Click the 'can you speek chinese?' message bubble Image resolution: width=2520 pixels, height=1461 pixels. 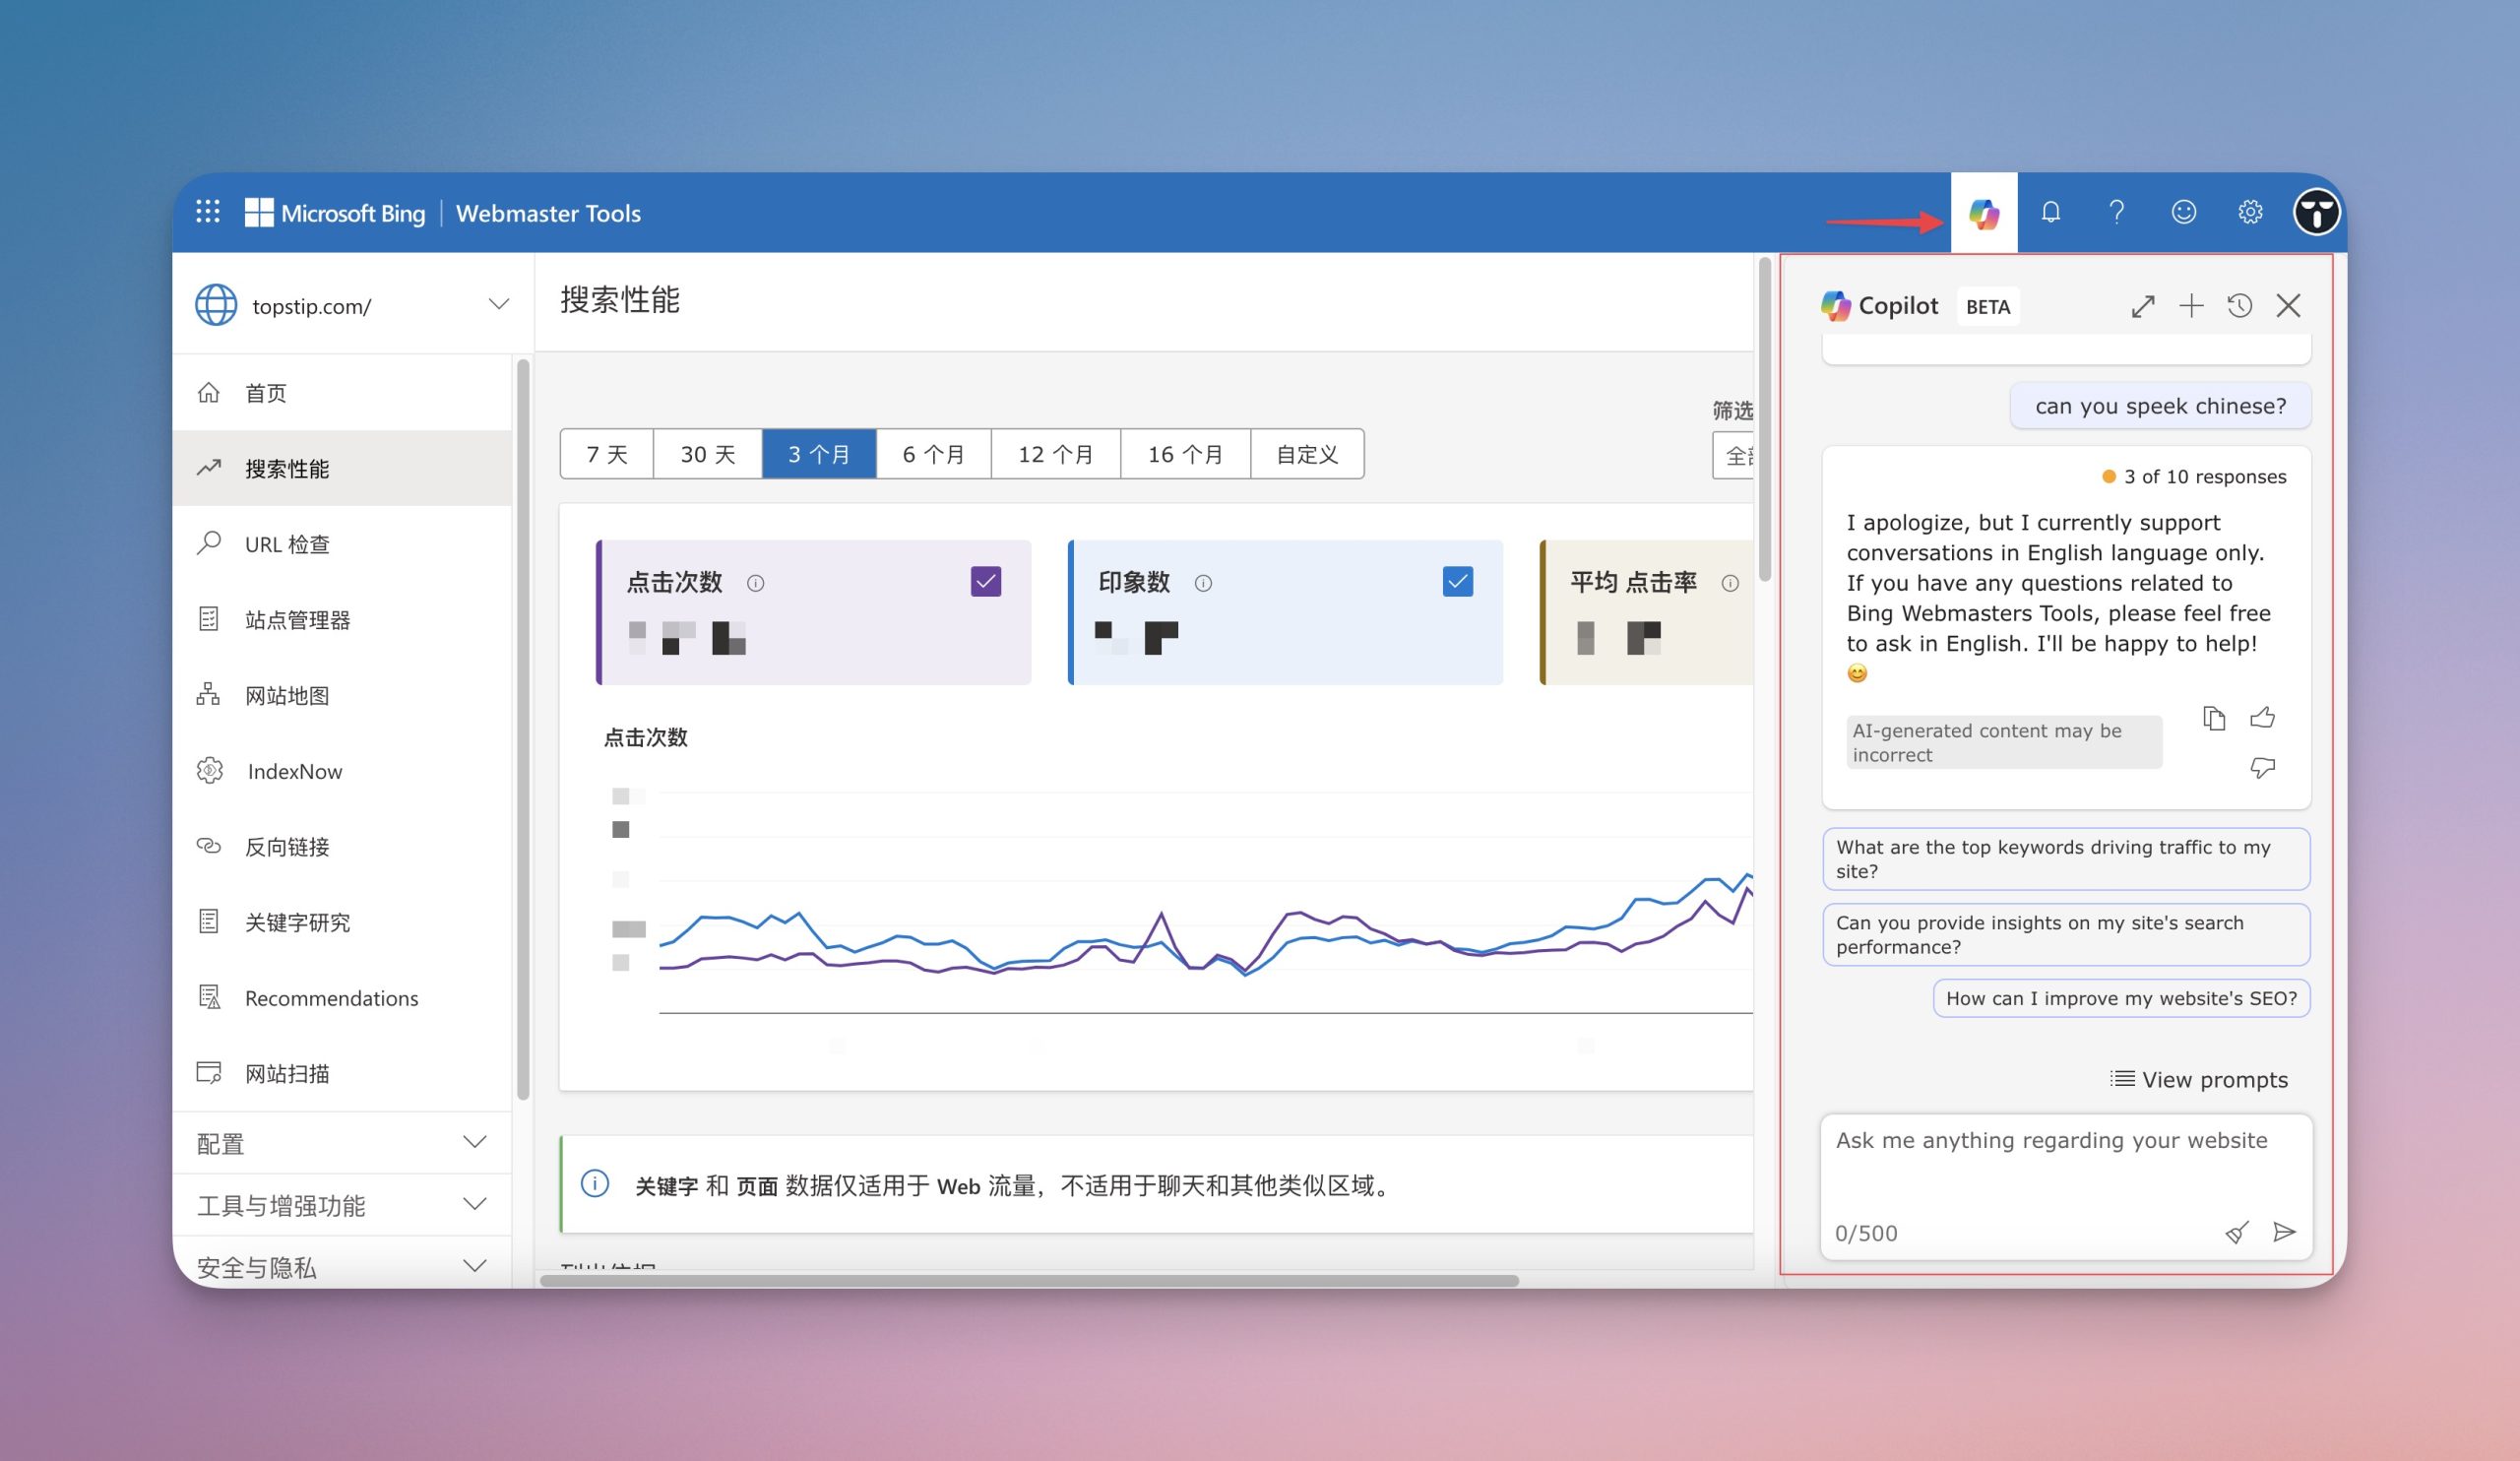pyautogui.click(x=2160, y=406)
